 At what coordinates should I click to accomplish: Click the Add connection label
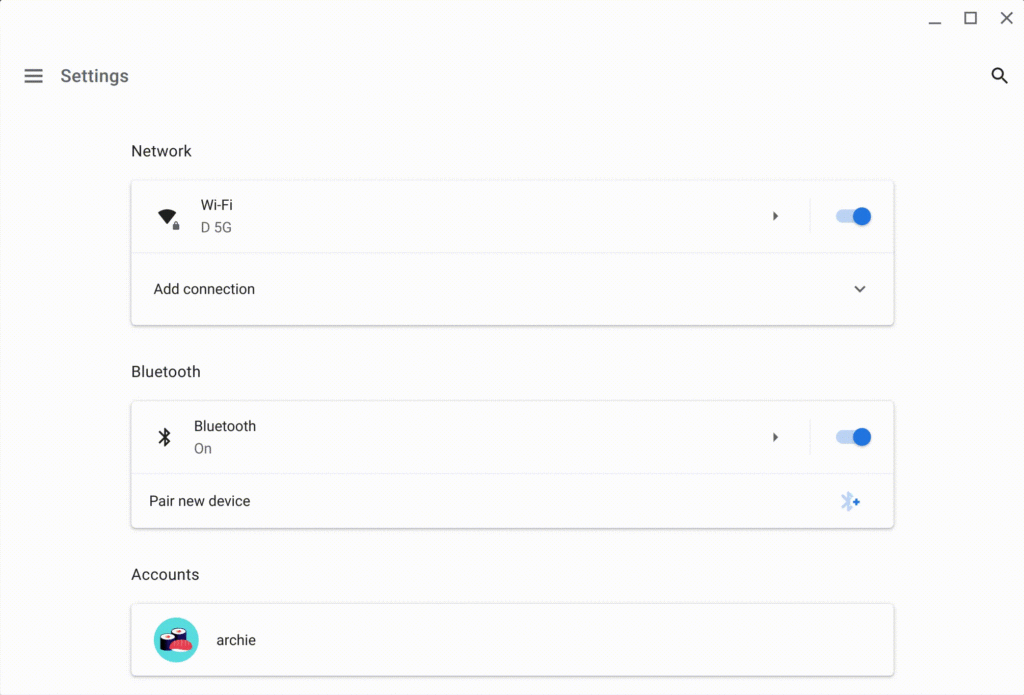point(204,289)
